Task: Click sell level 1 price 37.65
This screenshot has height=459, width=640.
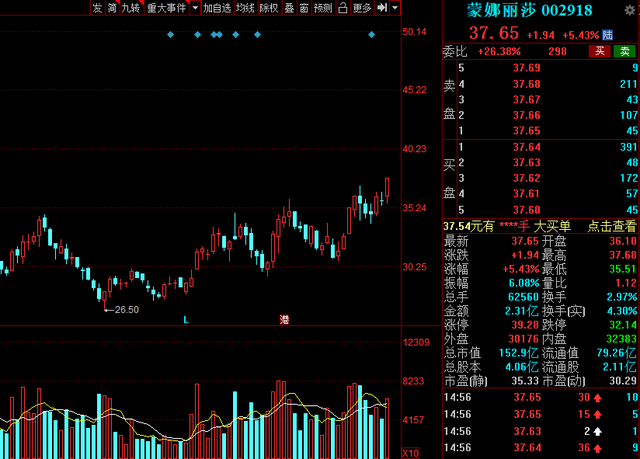Action: 527,131
